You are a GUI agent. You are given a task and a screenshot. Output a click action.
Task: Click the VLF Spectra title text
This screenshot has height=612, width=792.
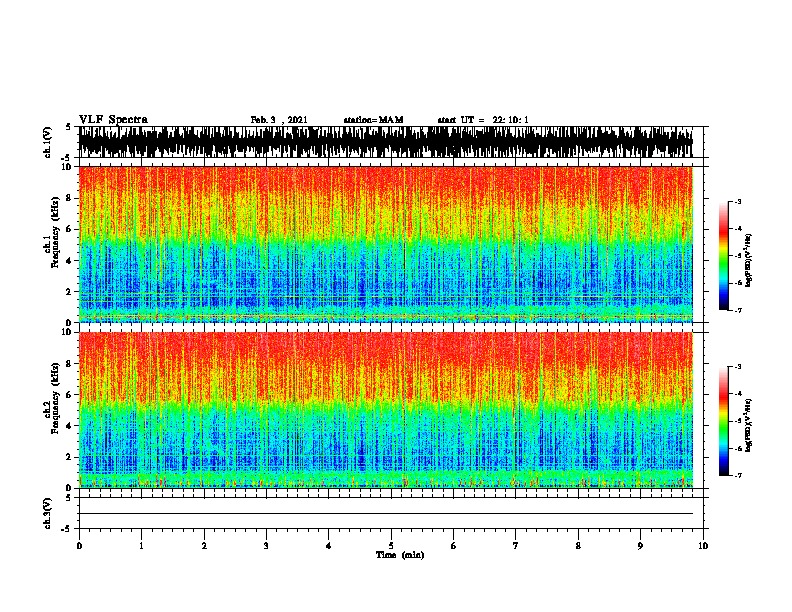(x=113, y=120)
